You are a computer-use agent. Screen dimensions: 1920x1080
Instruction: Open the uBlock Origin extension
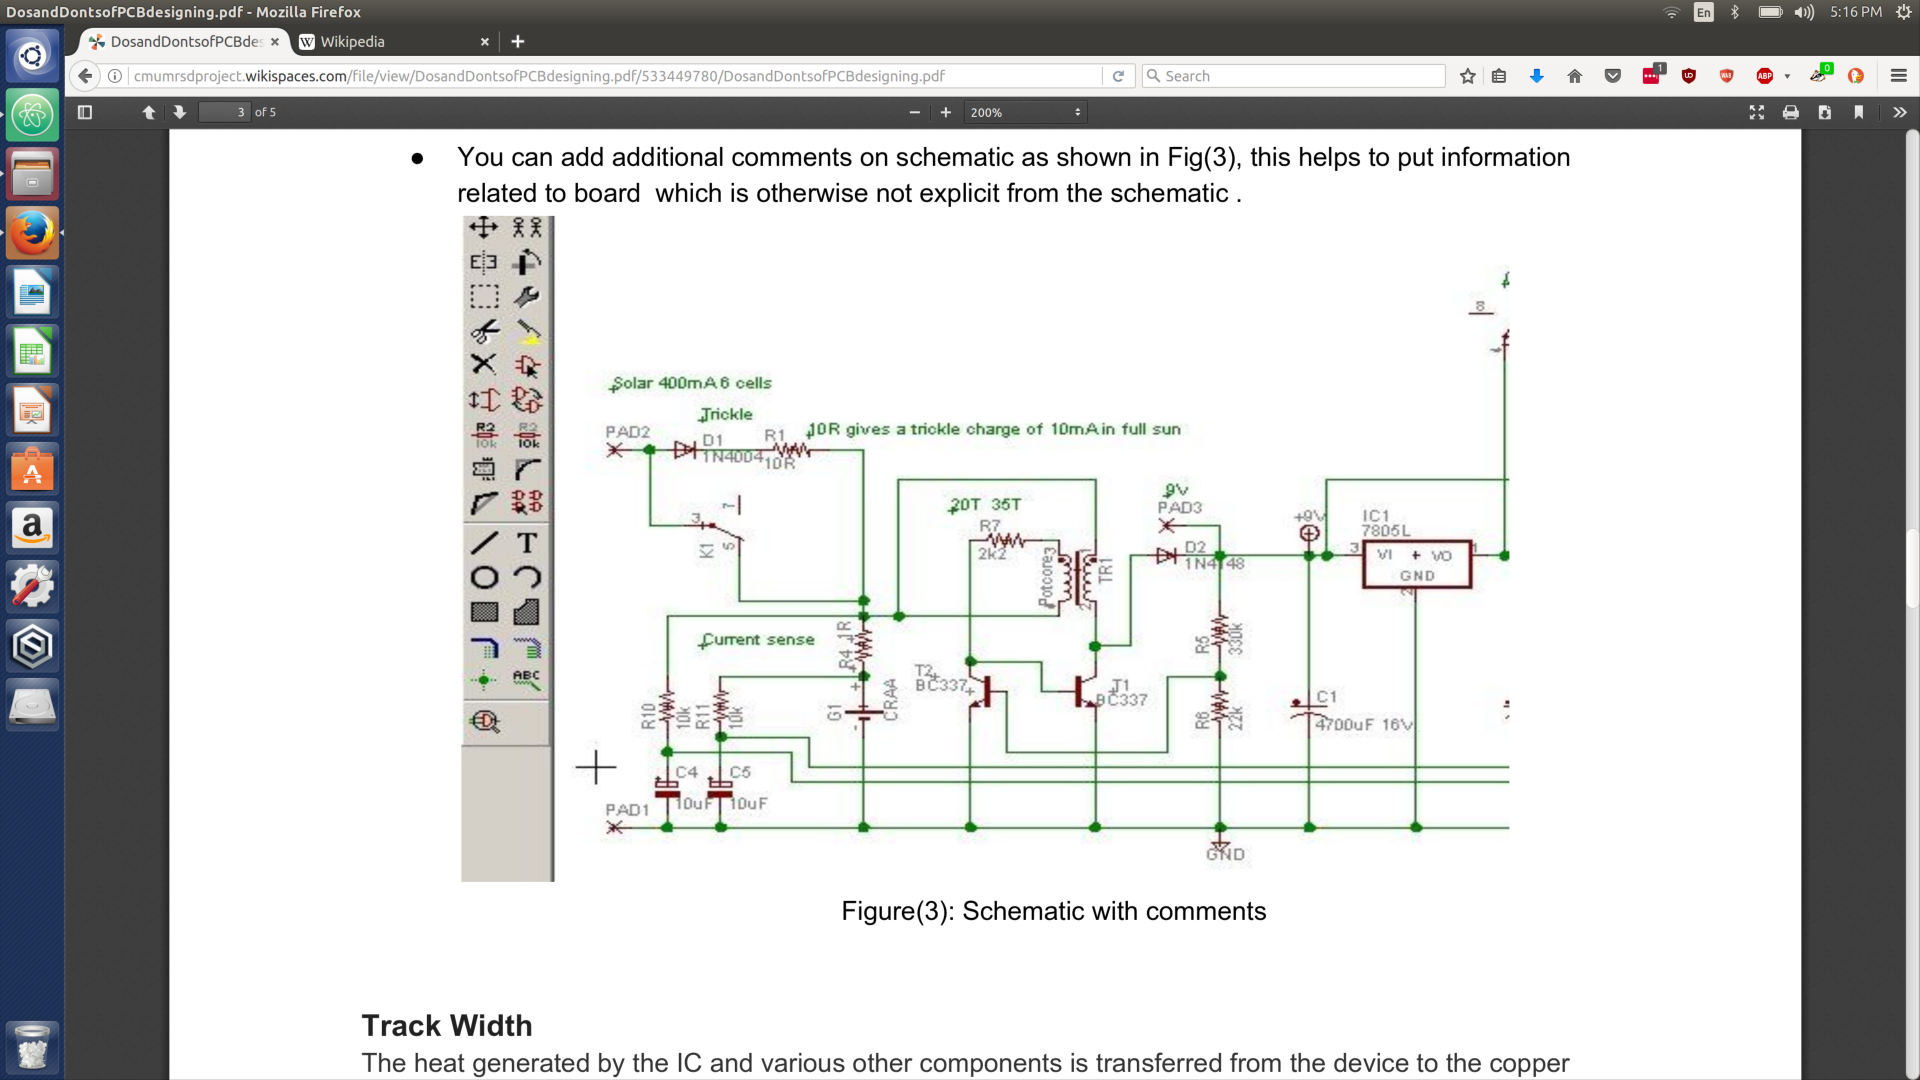[1688, 76]
